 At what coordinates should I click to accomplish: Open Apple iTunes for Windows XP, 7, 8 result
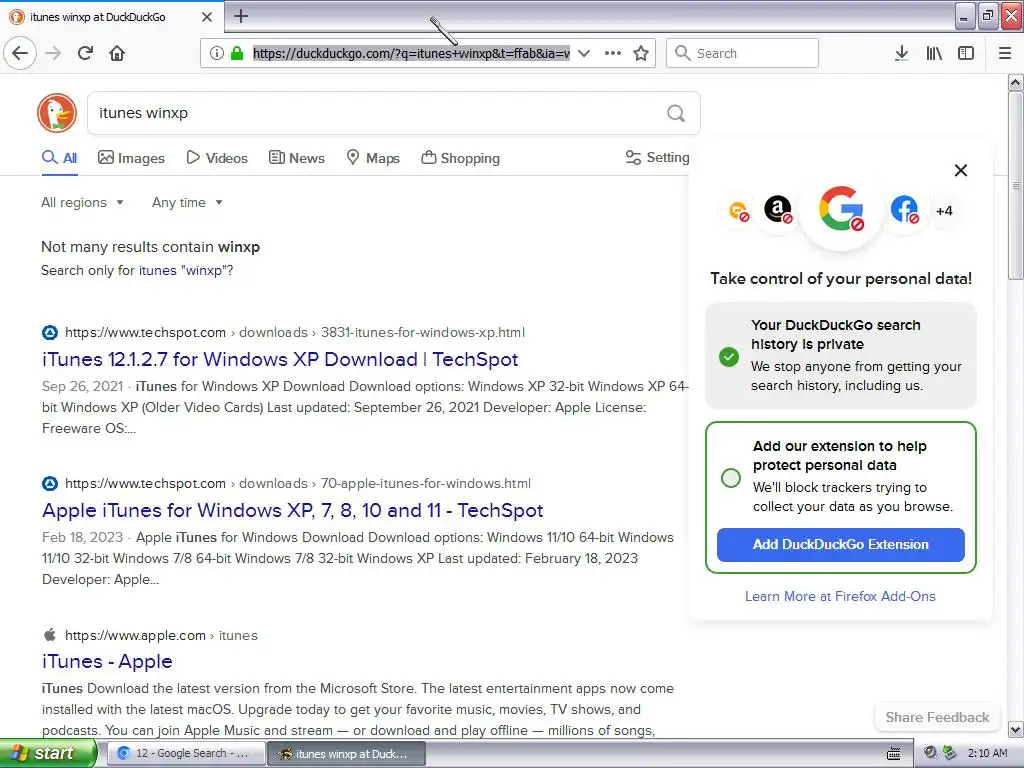(x=293, y=510)
